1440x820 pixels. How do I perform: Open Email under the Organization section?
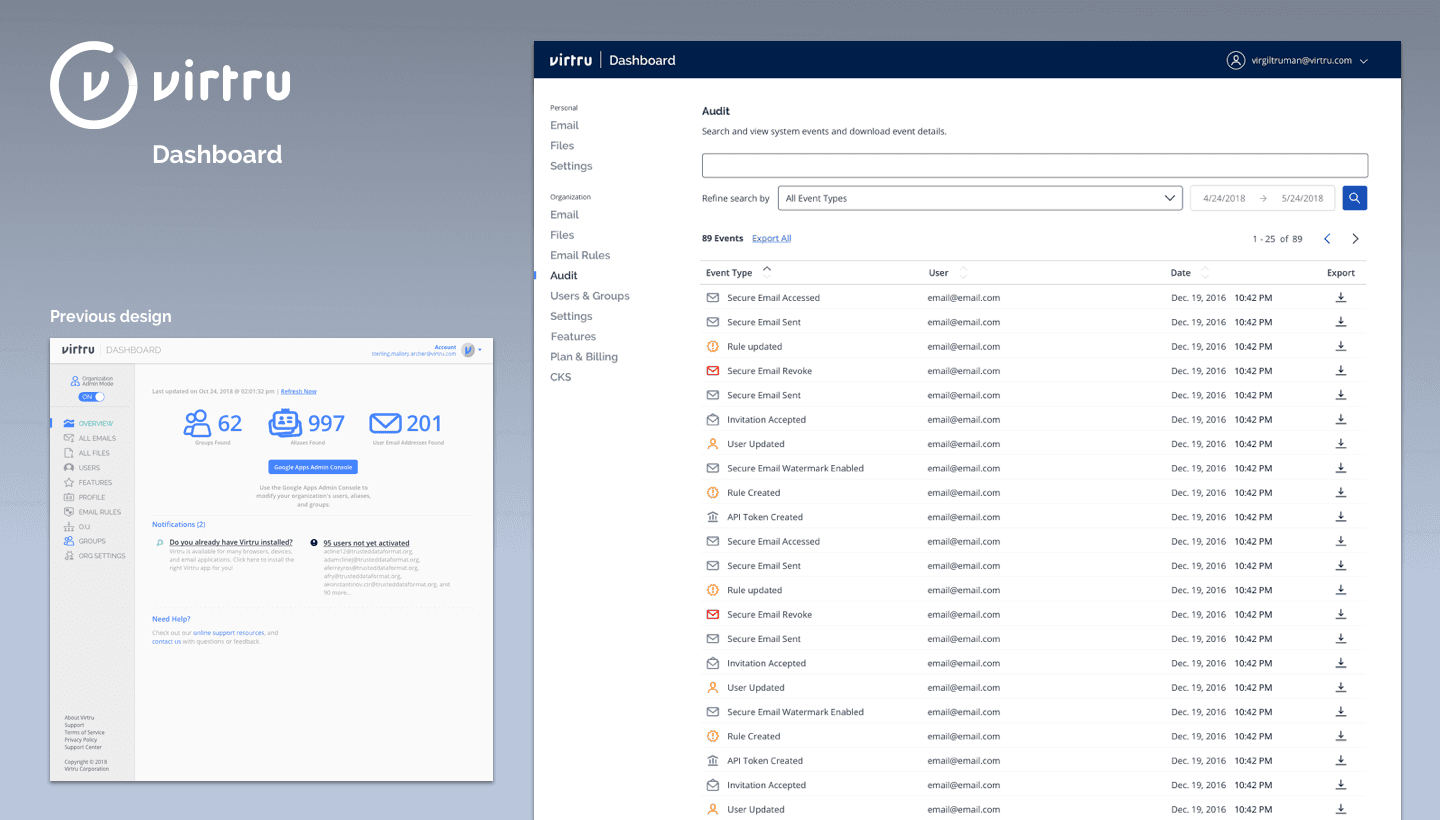coord(564,214)
